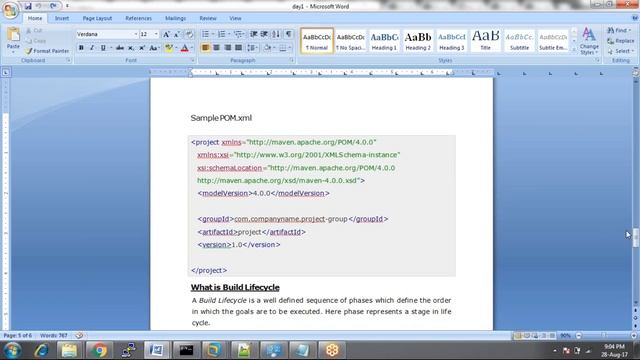
Task: Open the Review tab
Action: click(x=208, y=18)
